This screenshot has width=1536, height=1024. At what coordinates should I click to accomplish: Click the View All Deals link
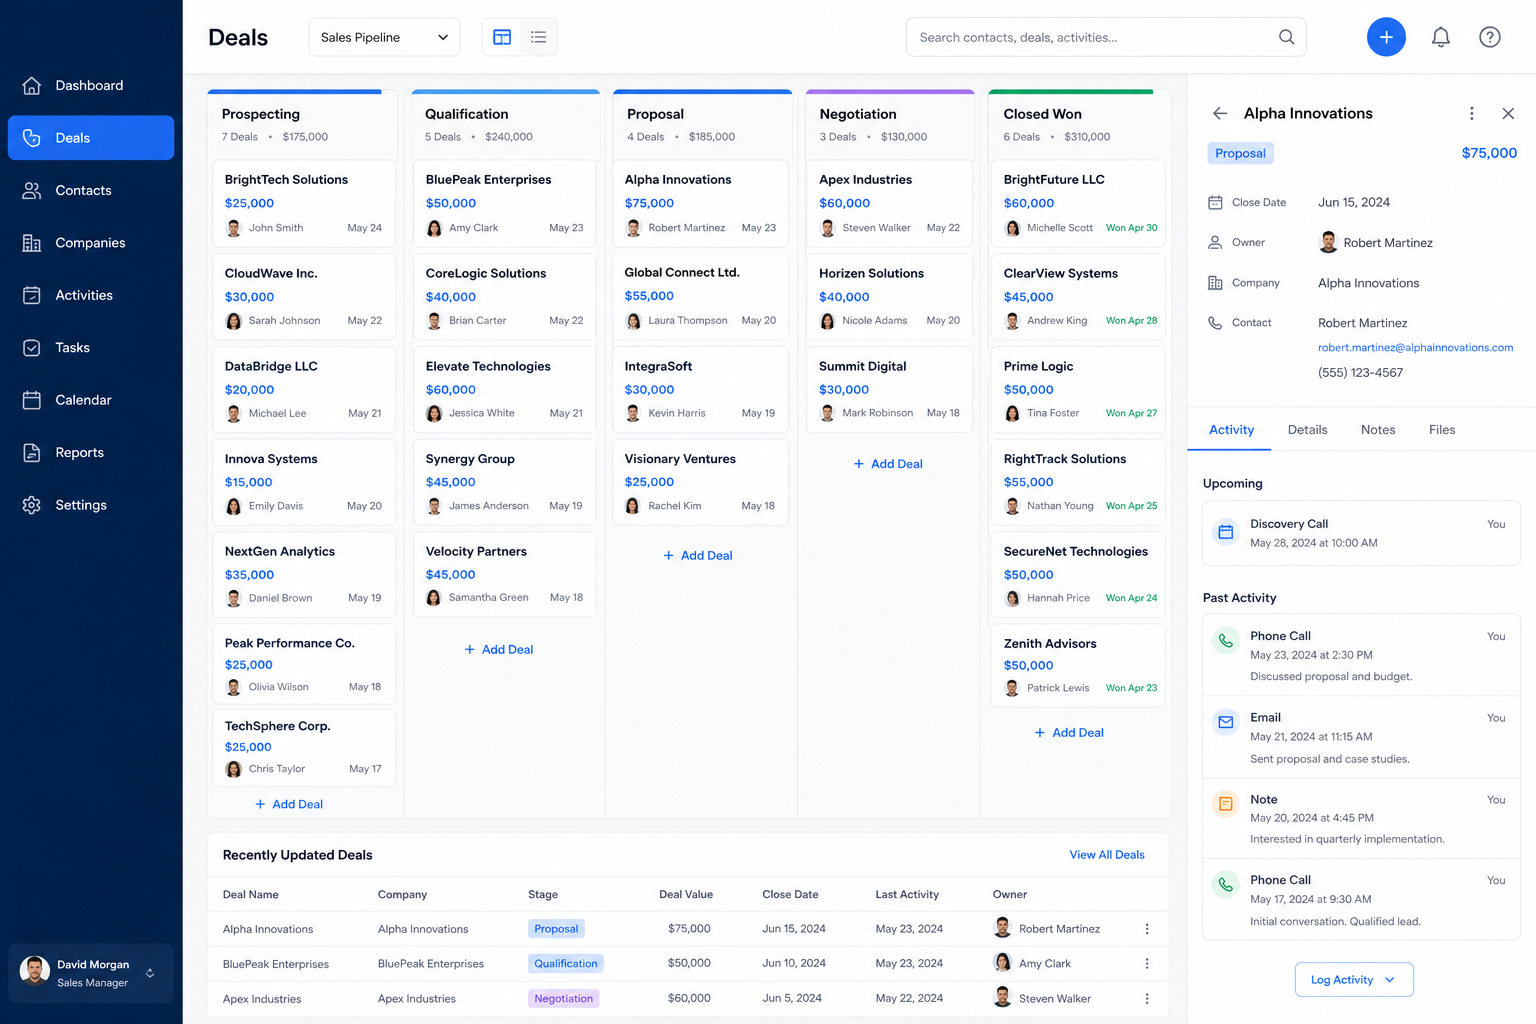(x=1107, y=855)
